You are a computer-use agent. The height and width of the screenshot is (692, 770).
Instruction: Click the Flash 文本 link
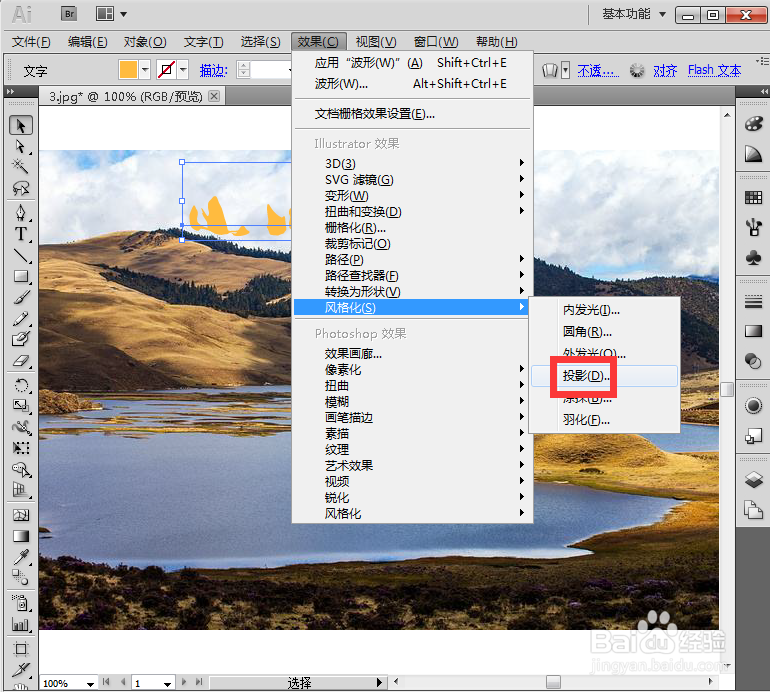715,71
